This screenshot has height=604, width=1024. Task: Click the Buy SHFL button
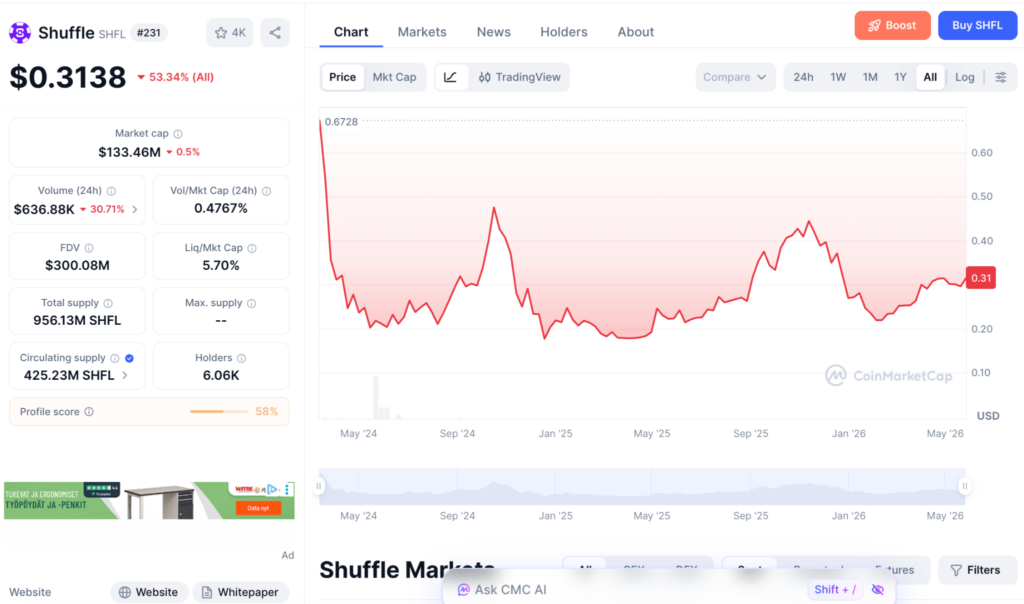coord(977,25)
